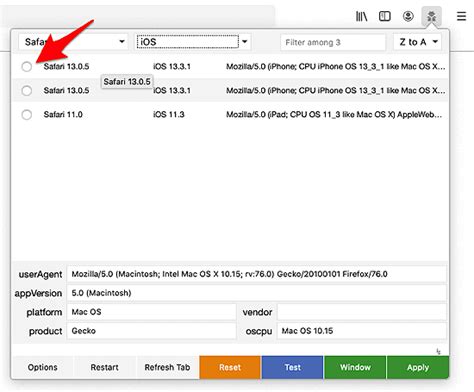Select the Safari 11.0 radio button
This screenshot has height=392, width=474.
[27, 115]
